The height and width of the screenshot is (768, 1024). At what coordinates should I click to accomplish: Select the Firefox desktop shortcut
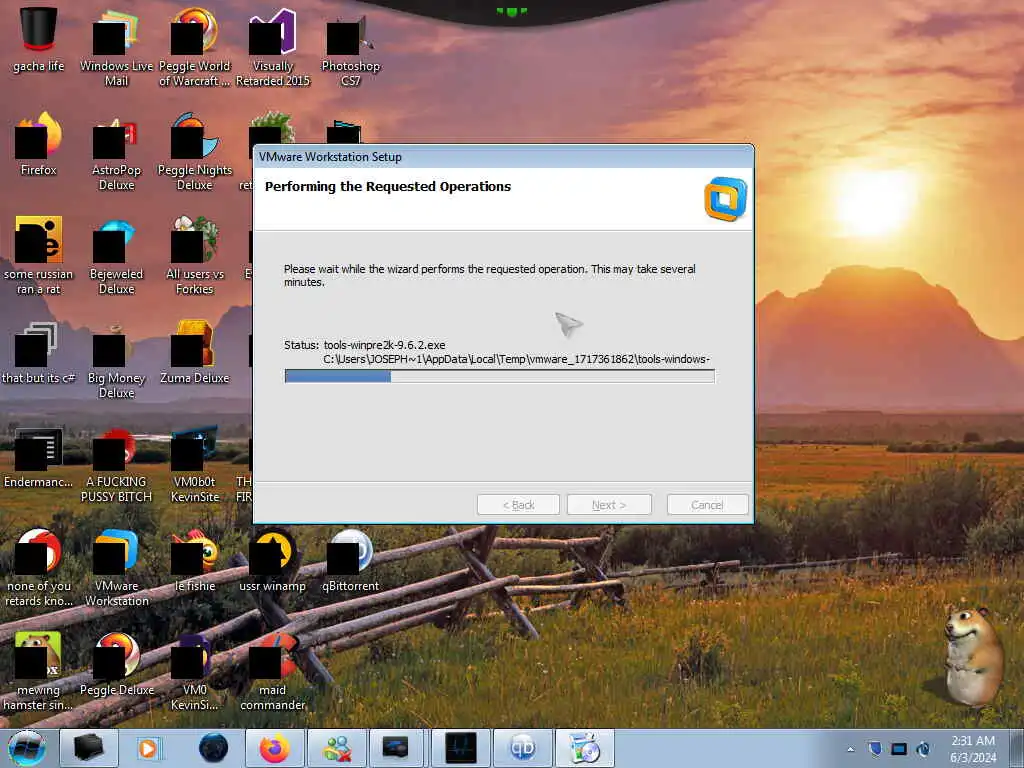point(39,144)
